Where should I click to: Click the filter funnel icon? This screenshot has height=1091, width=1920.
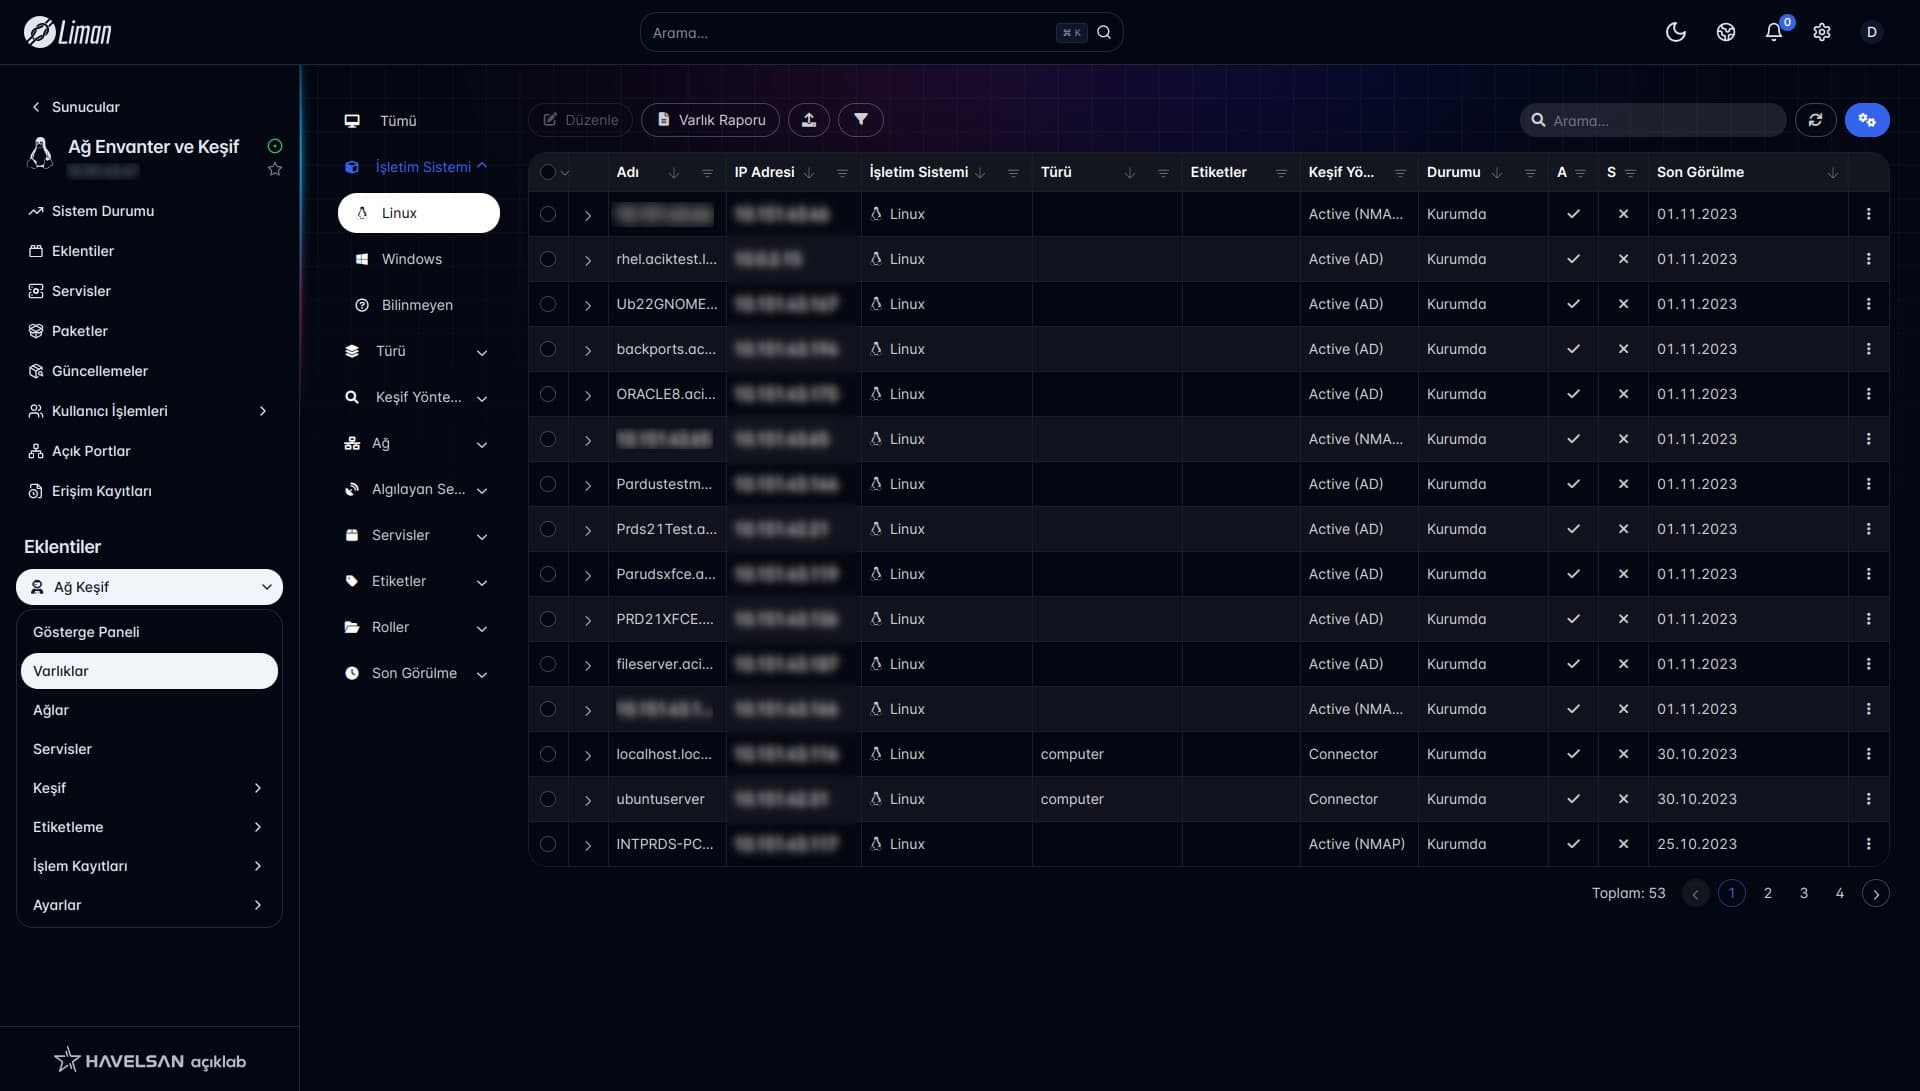click(860, 120)
